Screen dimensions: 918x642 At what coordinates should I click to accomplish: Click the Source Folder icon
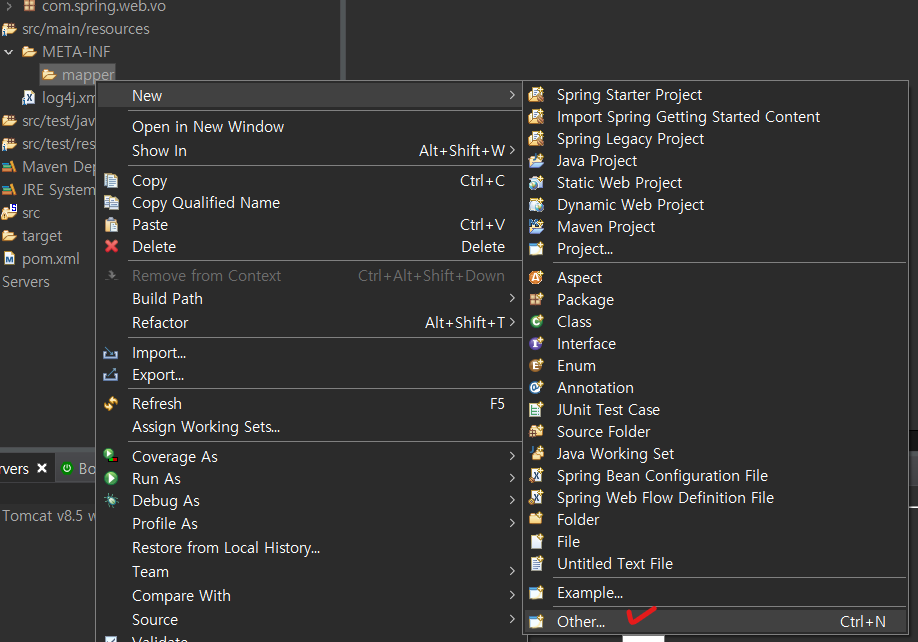[536, 431]
